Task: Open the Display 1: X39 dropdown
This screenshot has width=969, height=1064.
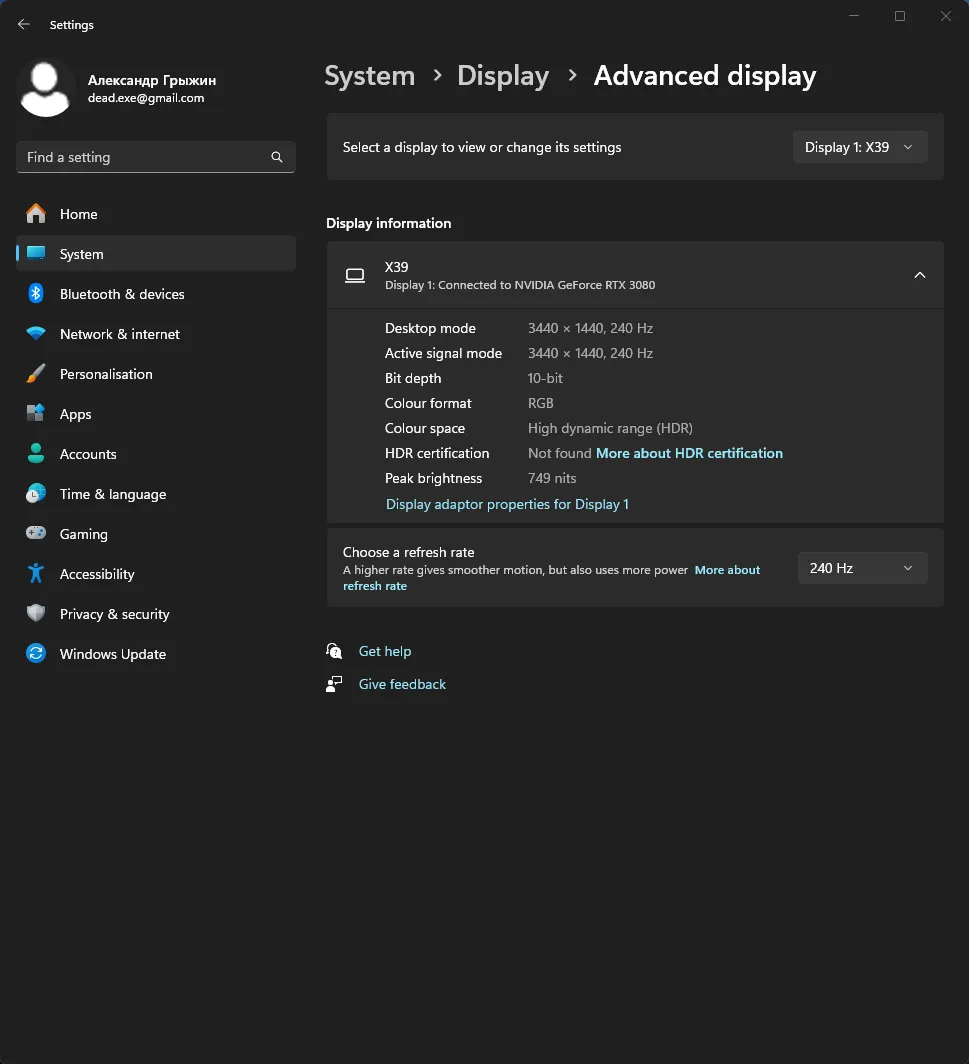Action: [x=859, y=147]
